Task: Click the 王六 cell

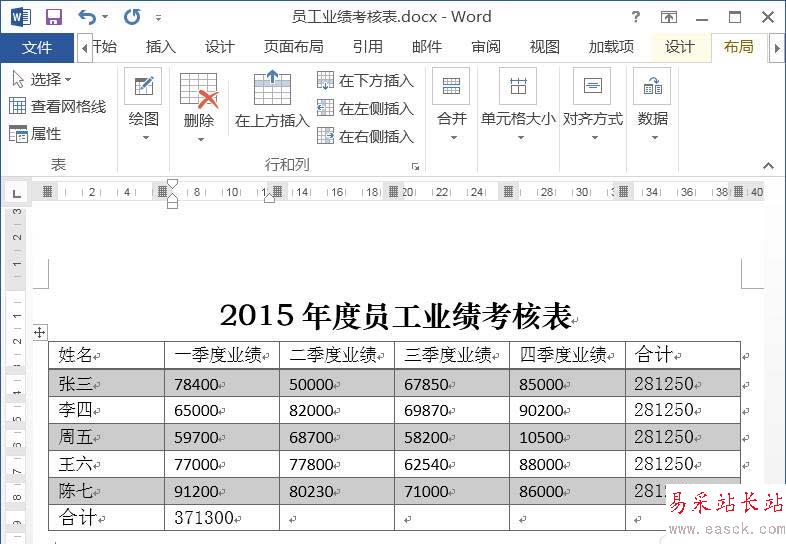Action: click(x=106, y=464)
